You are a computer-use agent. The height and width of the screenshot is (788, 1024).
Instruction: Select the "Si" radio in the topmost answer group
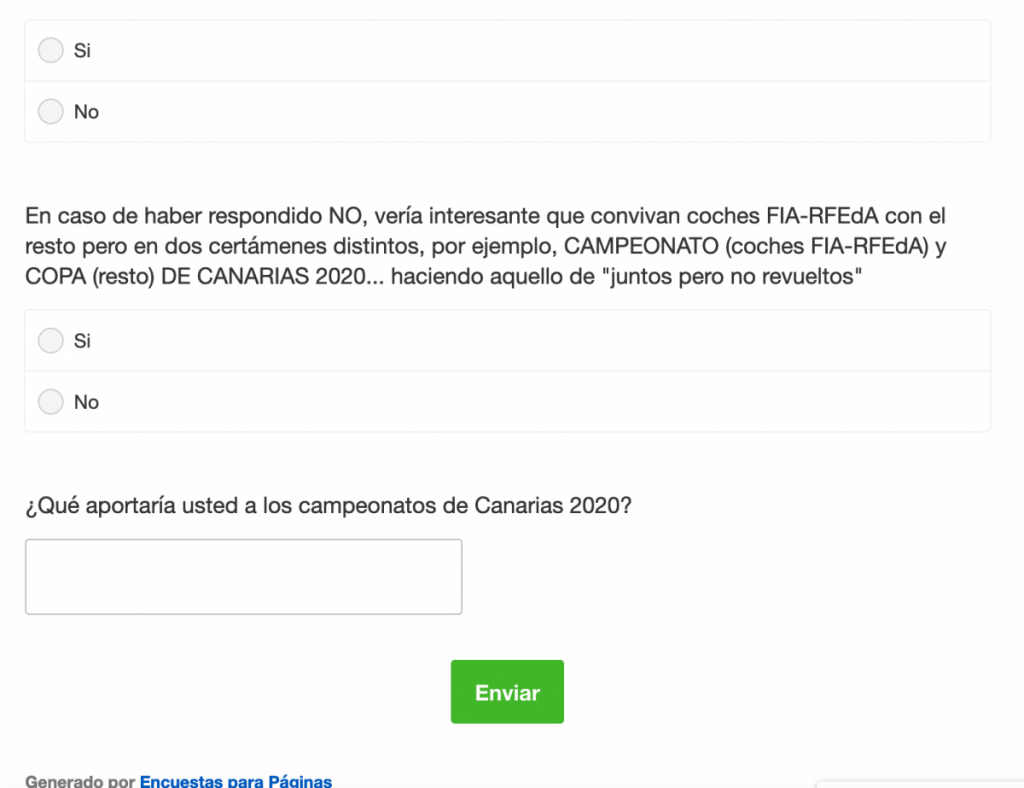[x=50, y=50]
